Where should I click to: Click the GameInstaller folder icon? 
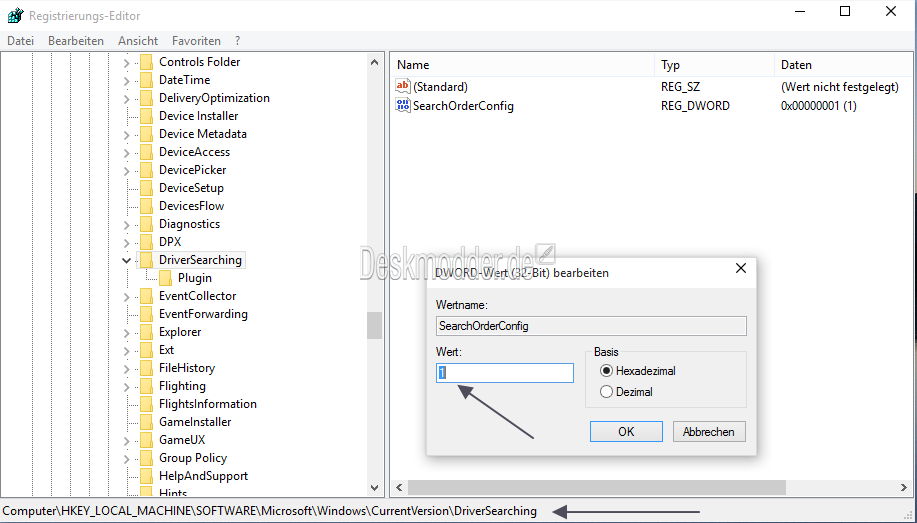click(147, 422)
